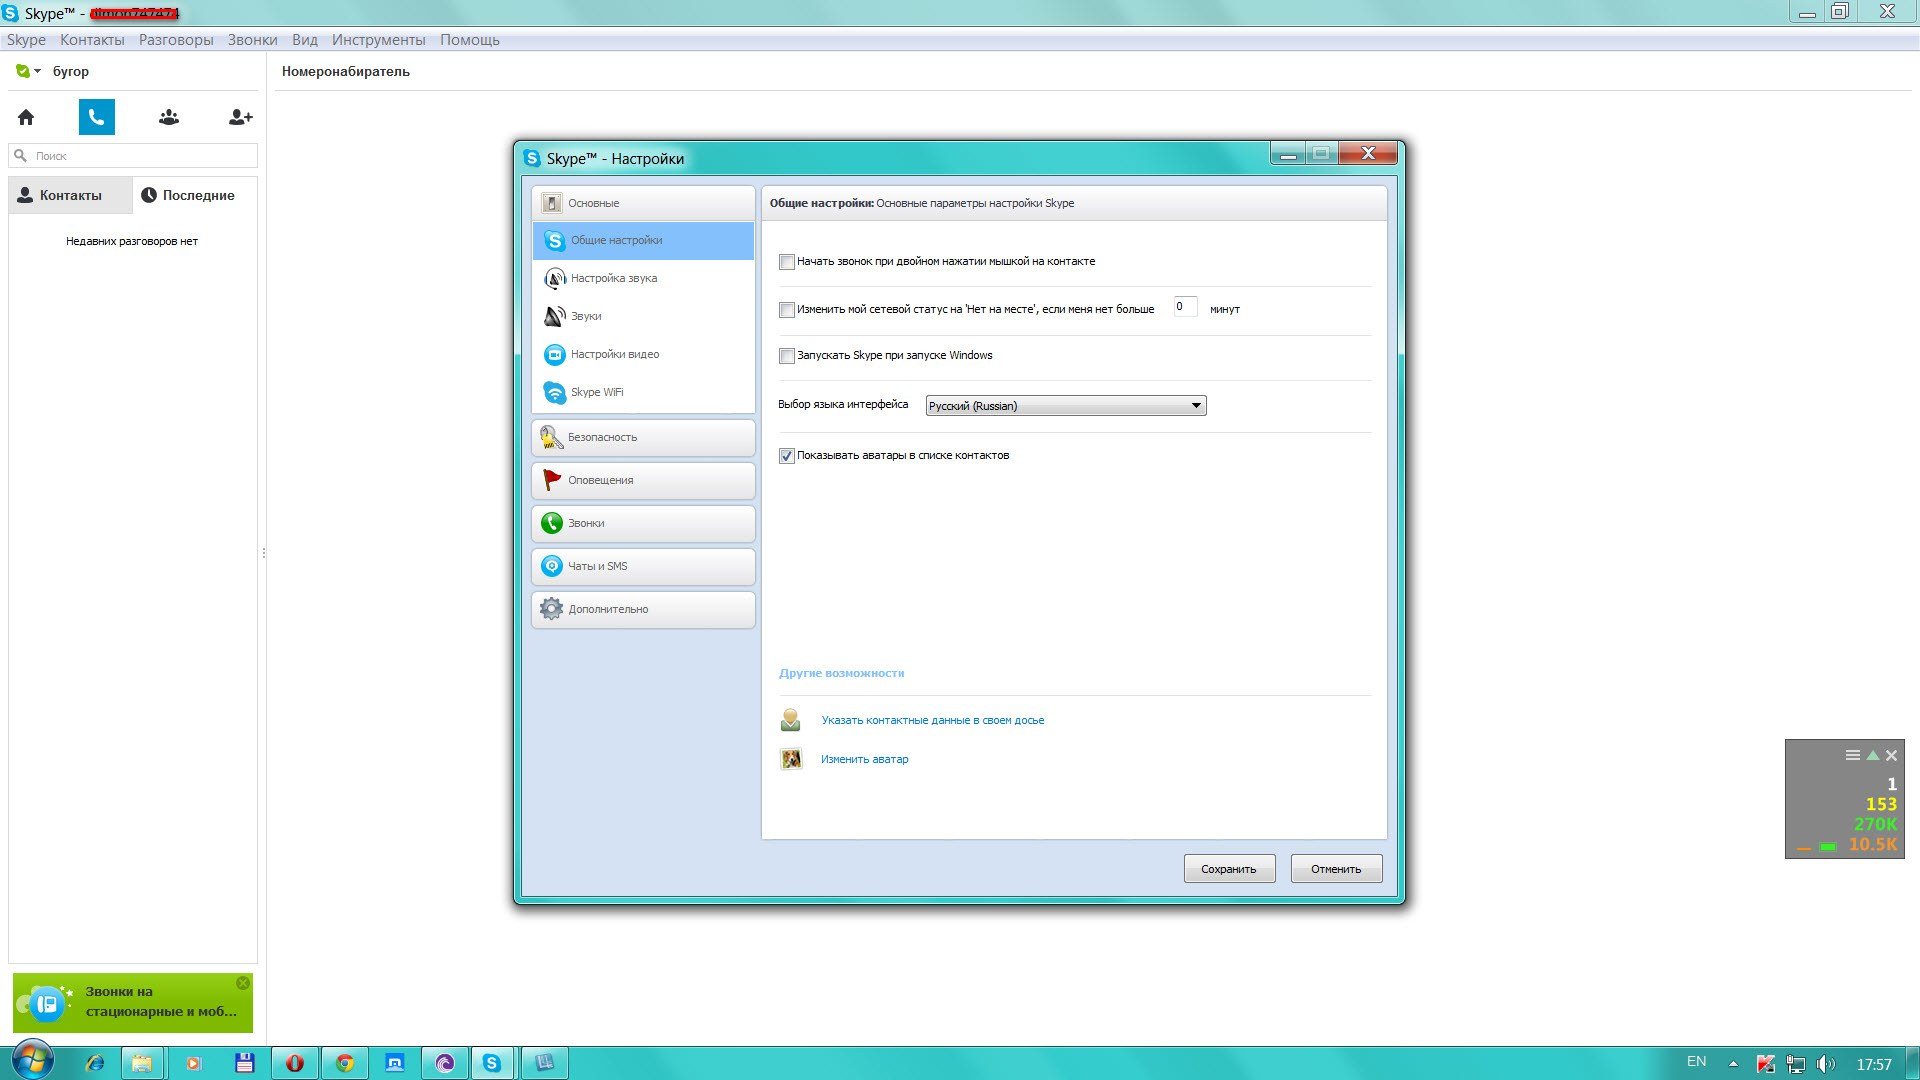
Task: Click Указать контактные данные в своем досье link
Action: coord(932,720)
